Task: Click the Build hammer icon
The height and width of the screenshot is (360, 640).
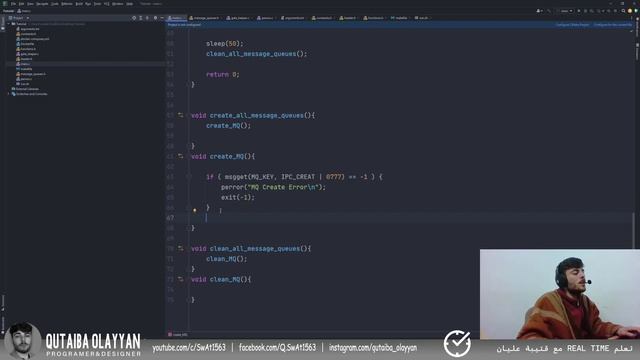Action: click(549, 11)
